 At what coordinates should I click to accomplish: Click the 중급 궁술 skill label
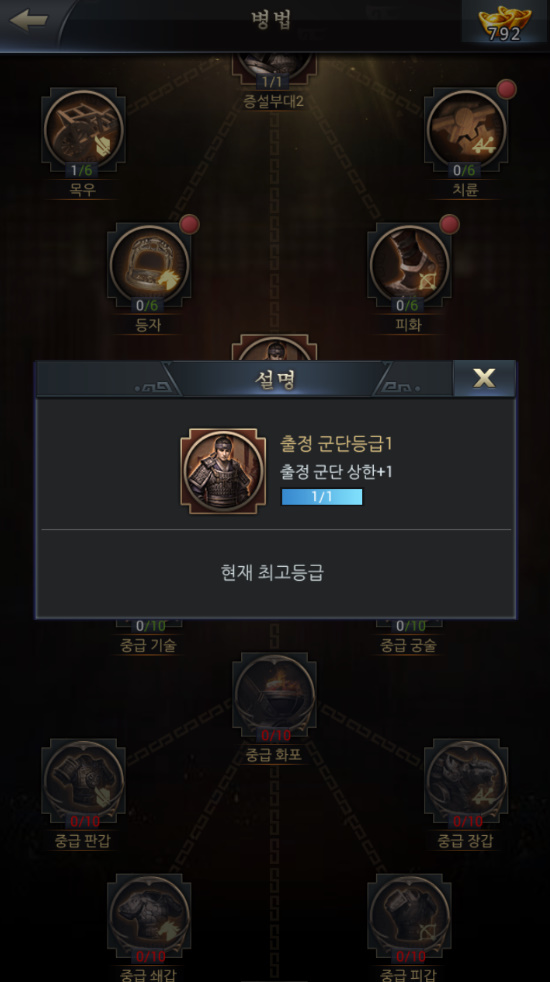click(x=408, y=645)
